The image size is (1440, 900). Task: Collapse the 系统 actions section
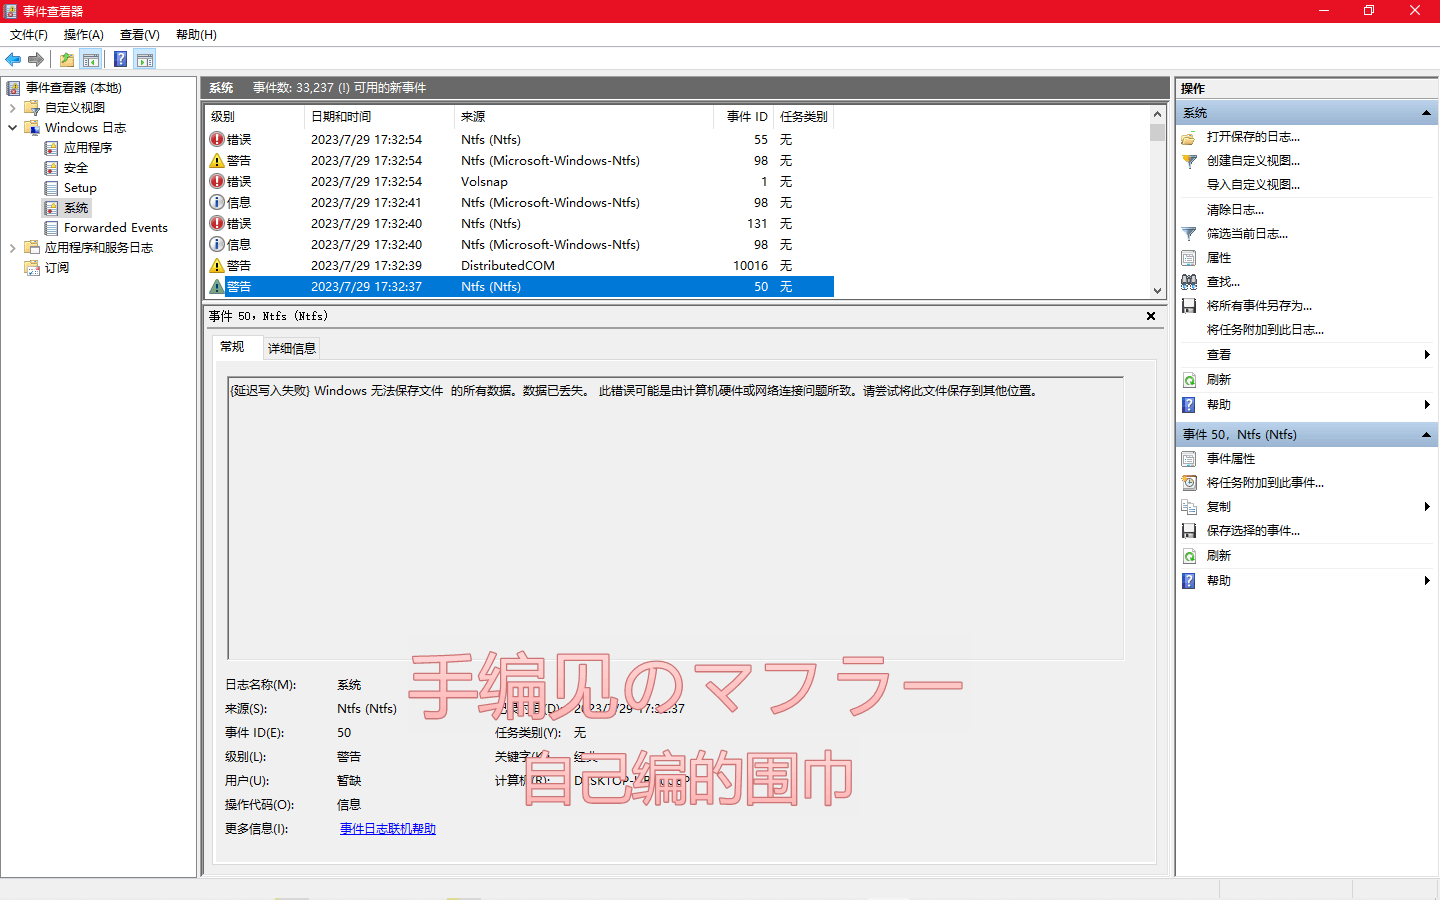[1426, 113]
